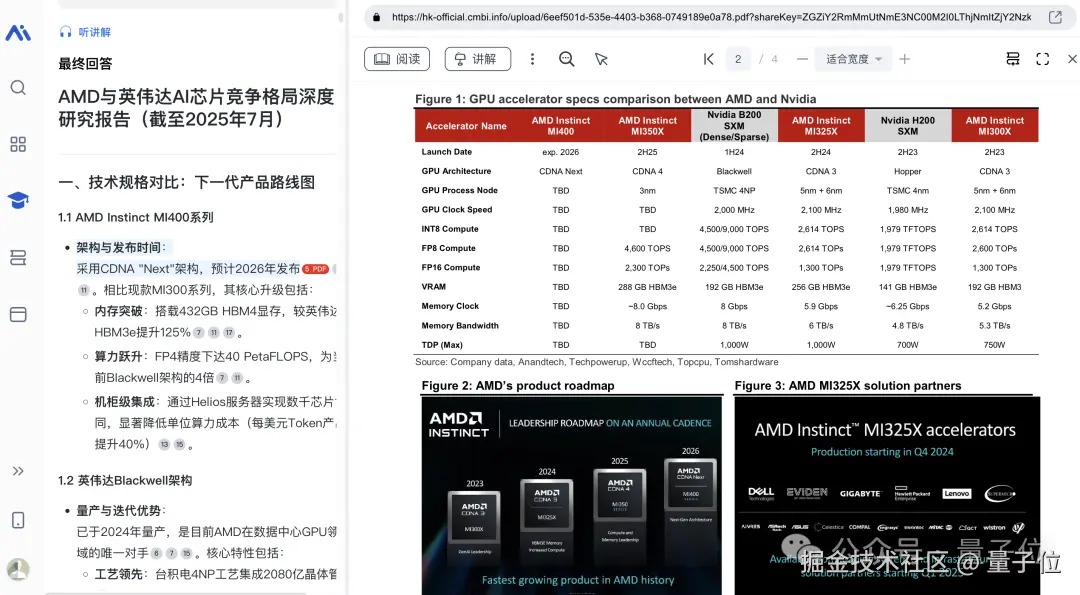Click the left panel vertical scrollbar
The image size is (1080, 595).
click(x=340, y=17)
